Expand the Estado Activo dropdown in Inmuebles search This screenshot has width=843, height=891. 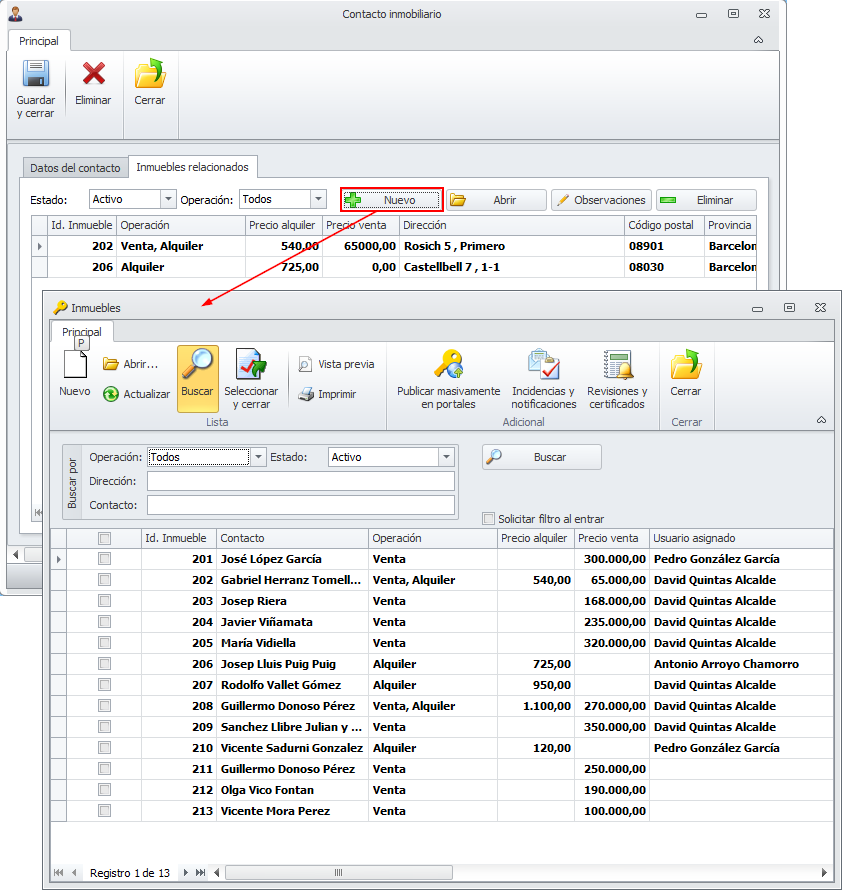pos(446,457)
